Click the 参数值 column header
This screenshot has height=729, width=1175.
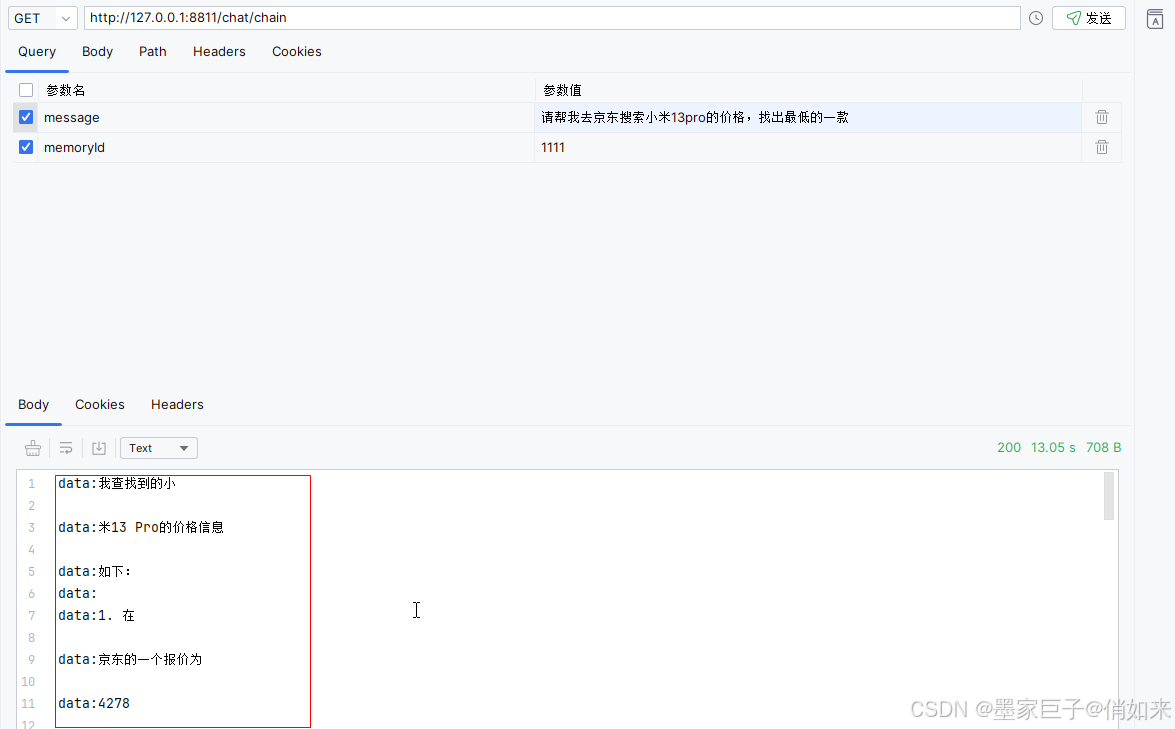562,91
